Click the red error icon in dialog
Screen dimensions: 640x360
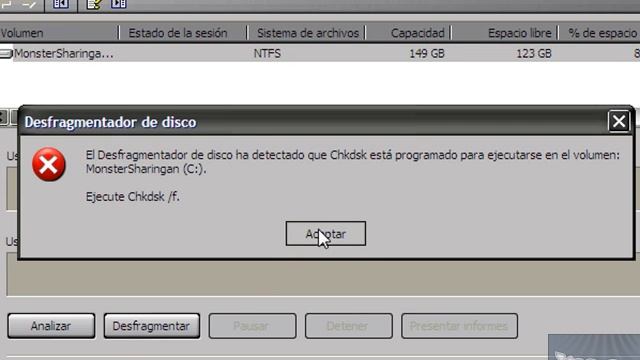coord(49,164)
